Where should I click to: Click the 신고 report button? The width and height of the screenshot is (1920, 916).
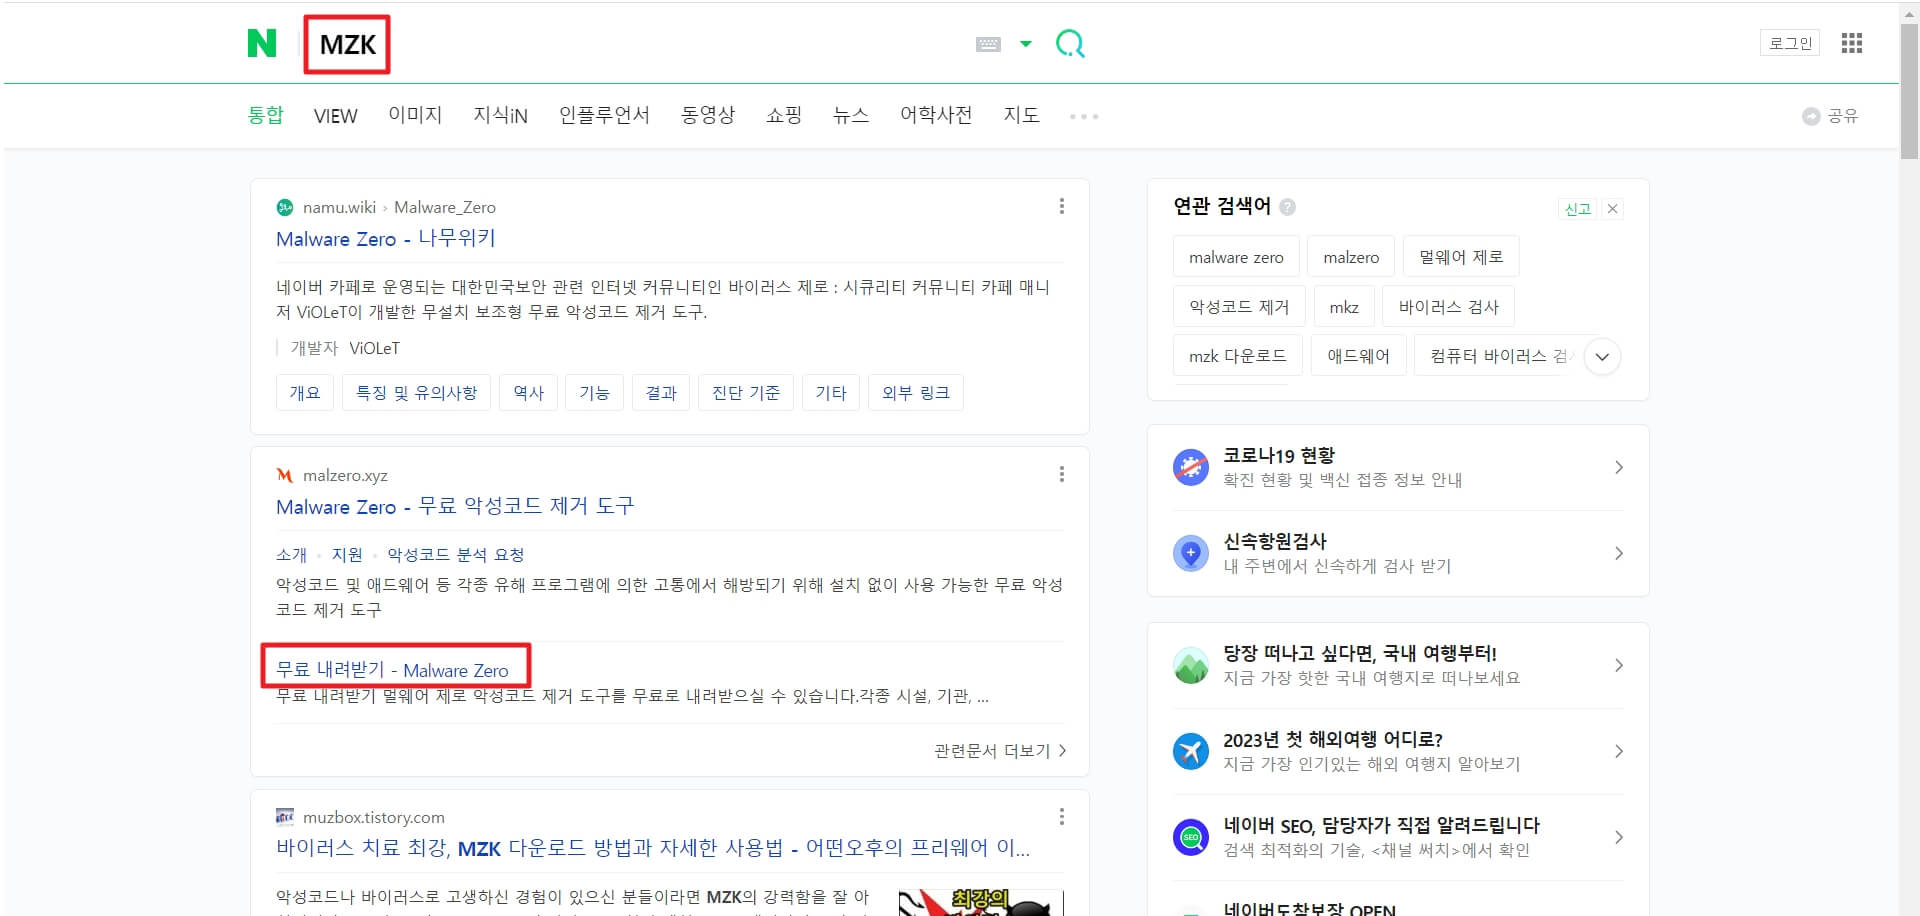tap(1578, 208)
